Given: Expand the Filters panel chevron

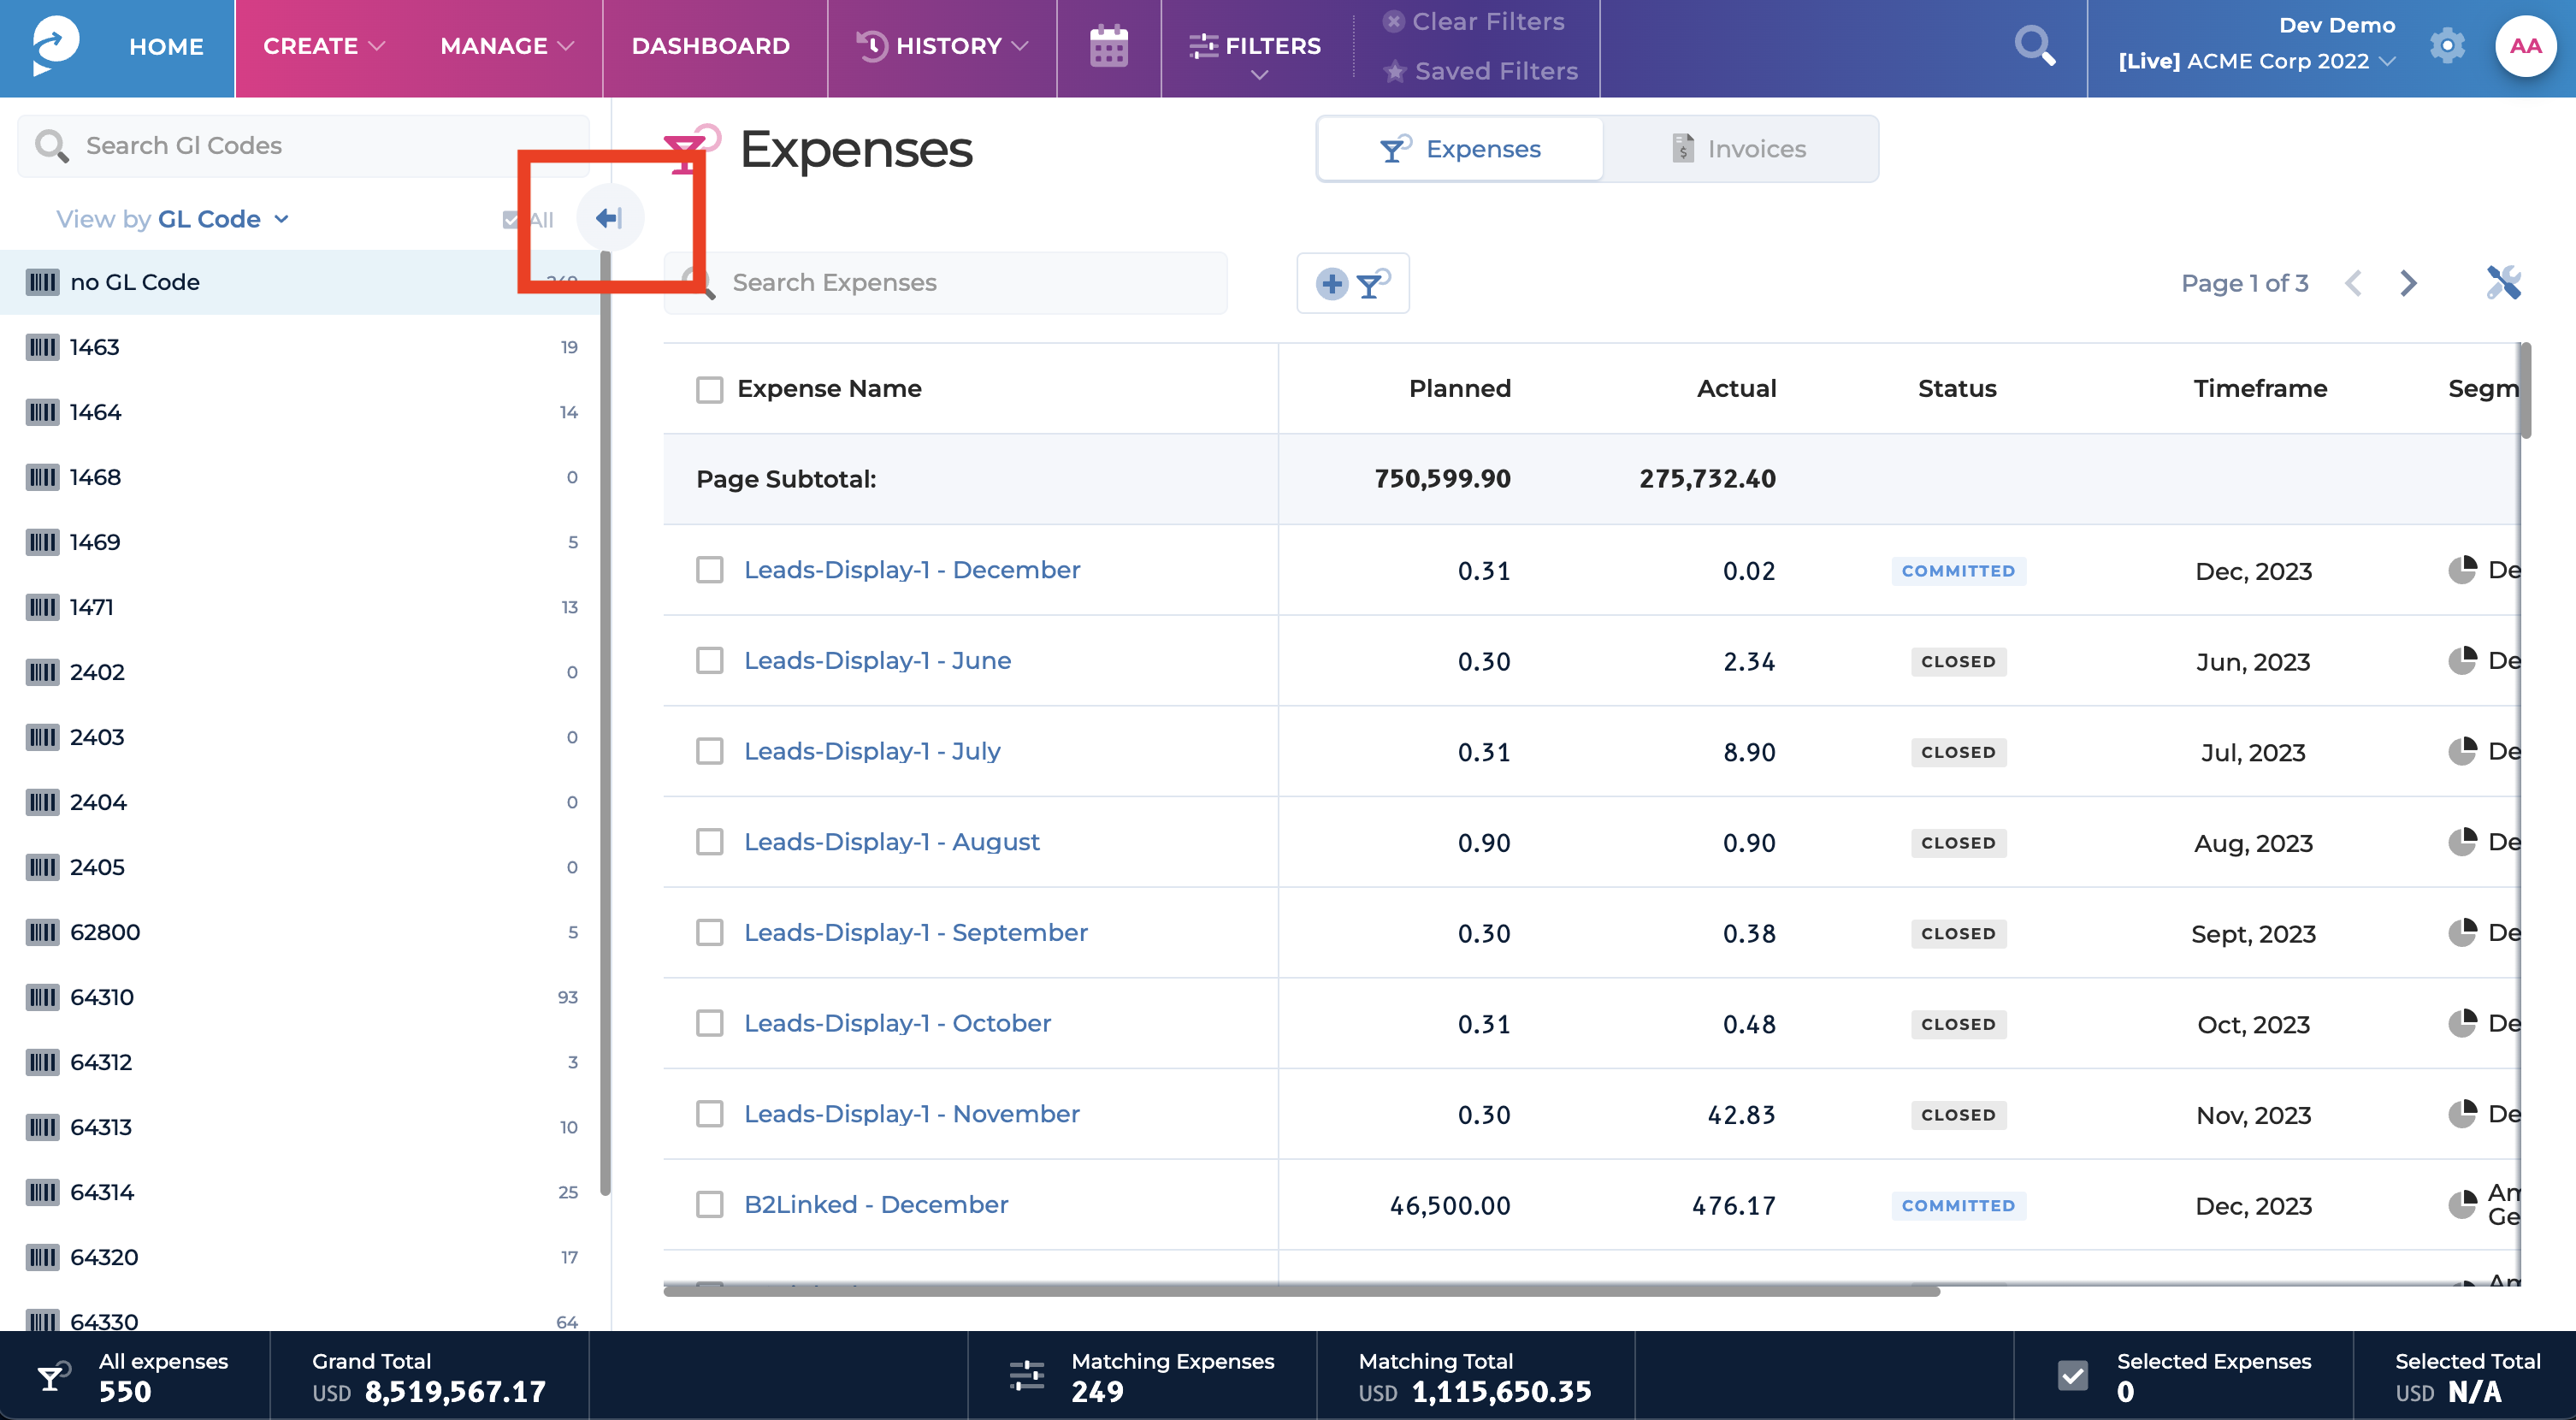Looking at the screenshot, I should point(1260,75).
